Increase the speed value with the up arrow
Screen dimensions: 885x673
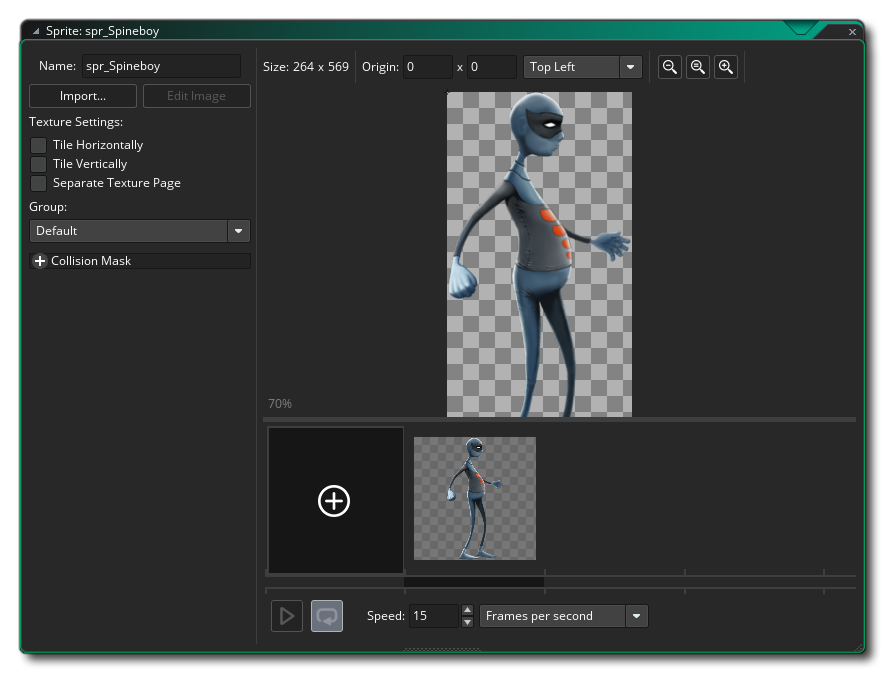tap(467, 610)
